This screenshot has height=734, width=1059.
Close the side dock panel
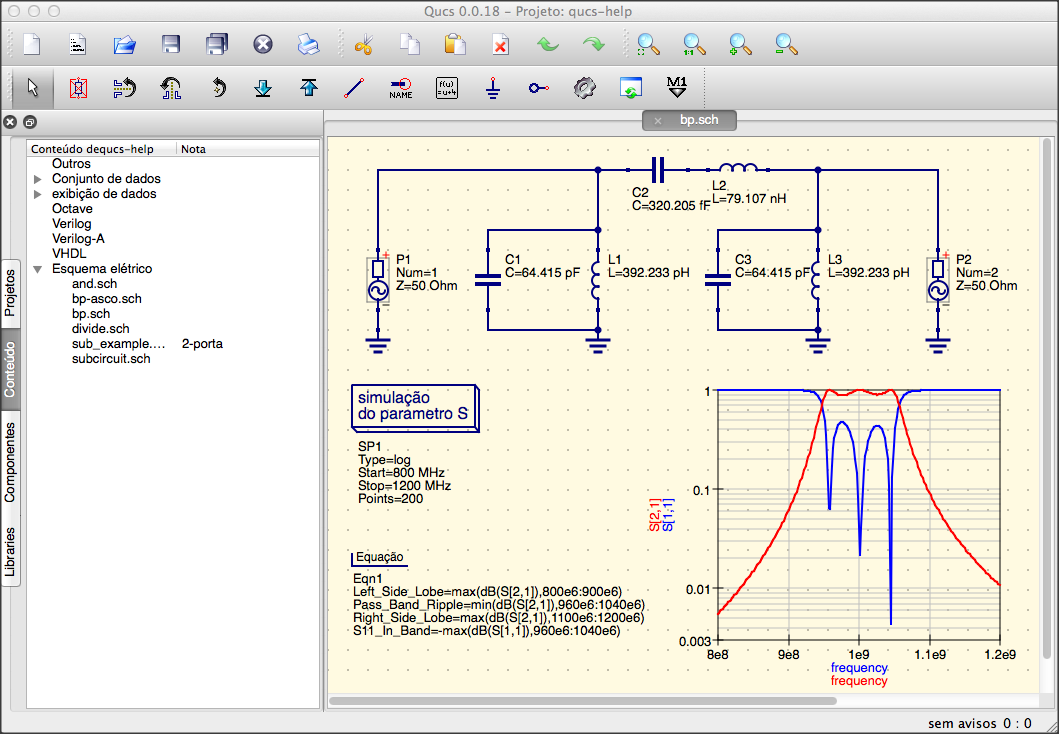click(x=9, y=122)
